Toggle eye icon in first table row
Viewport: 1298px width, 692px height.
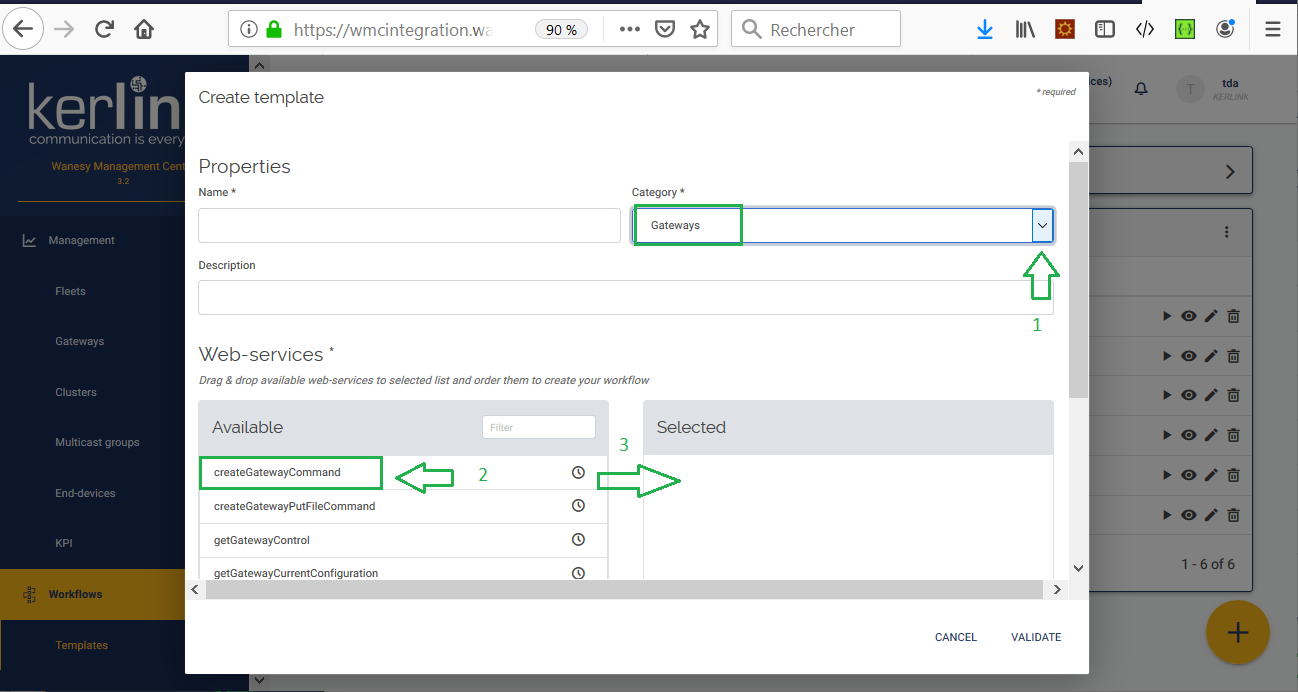click(x=1188, y=316)
